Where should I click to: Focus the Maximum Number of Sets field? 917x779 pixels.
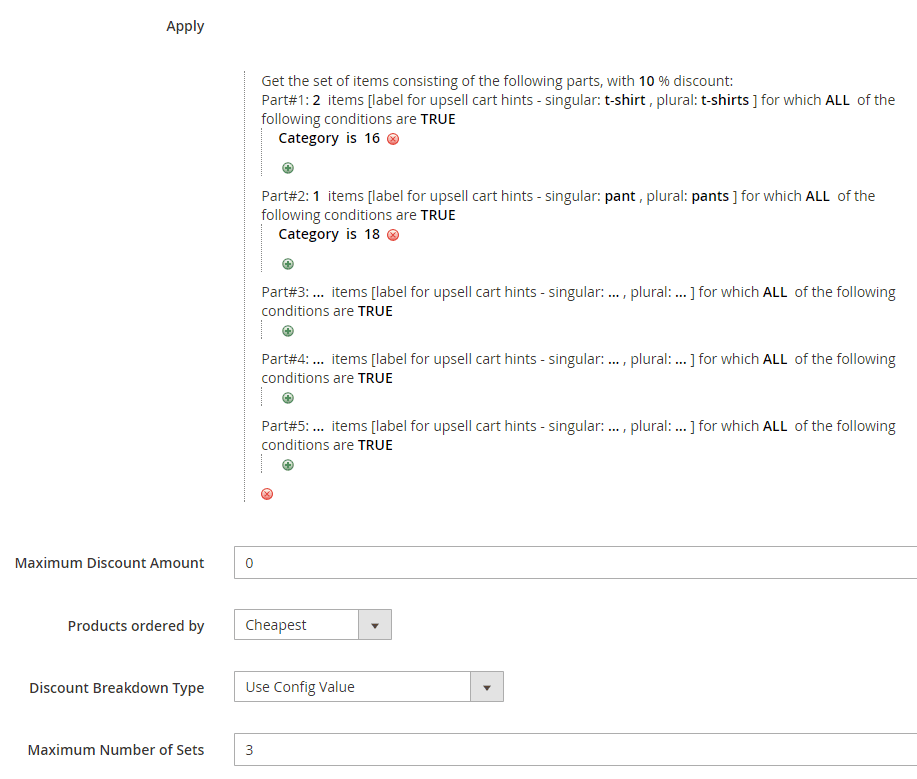[575, 750]
